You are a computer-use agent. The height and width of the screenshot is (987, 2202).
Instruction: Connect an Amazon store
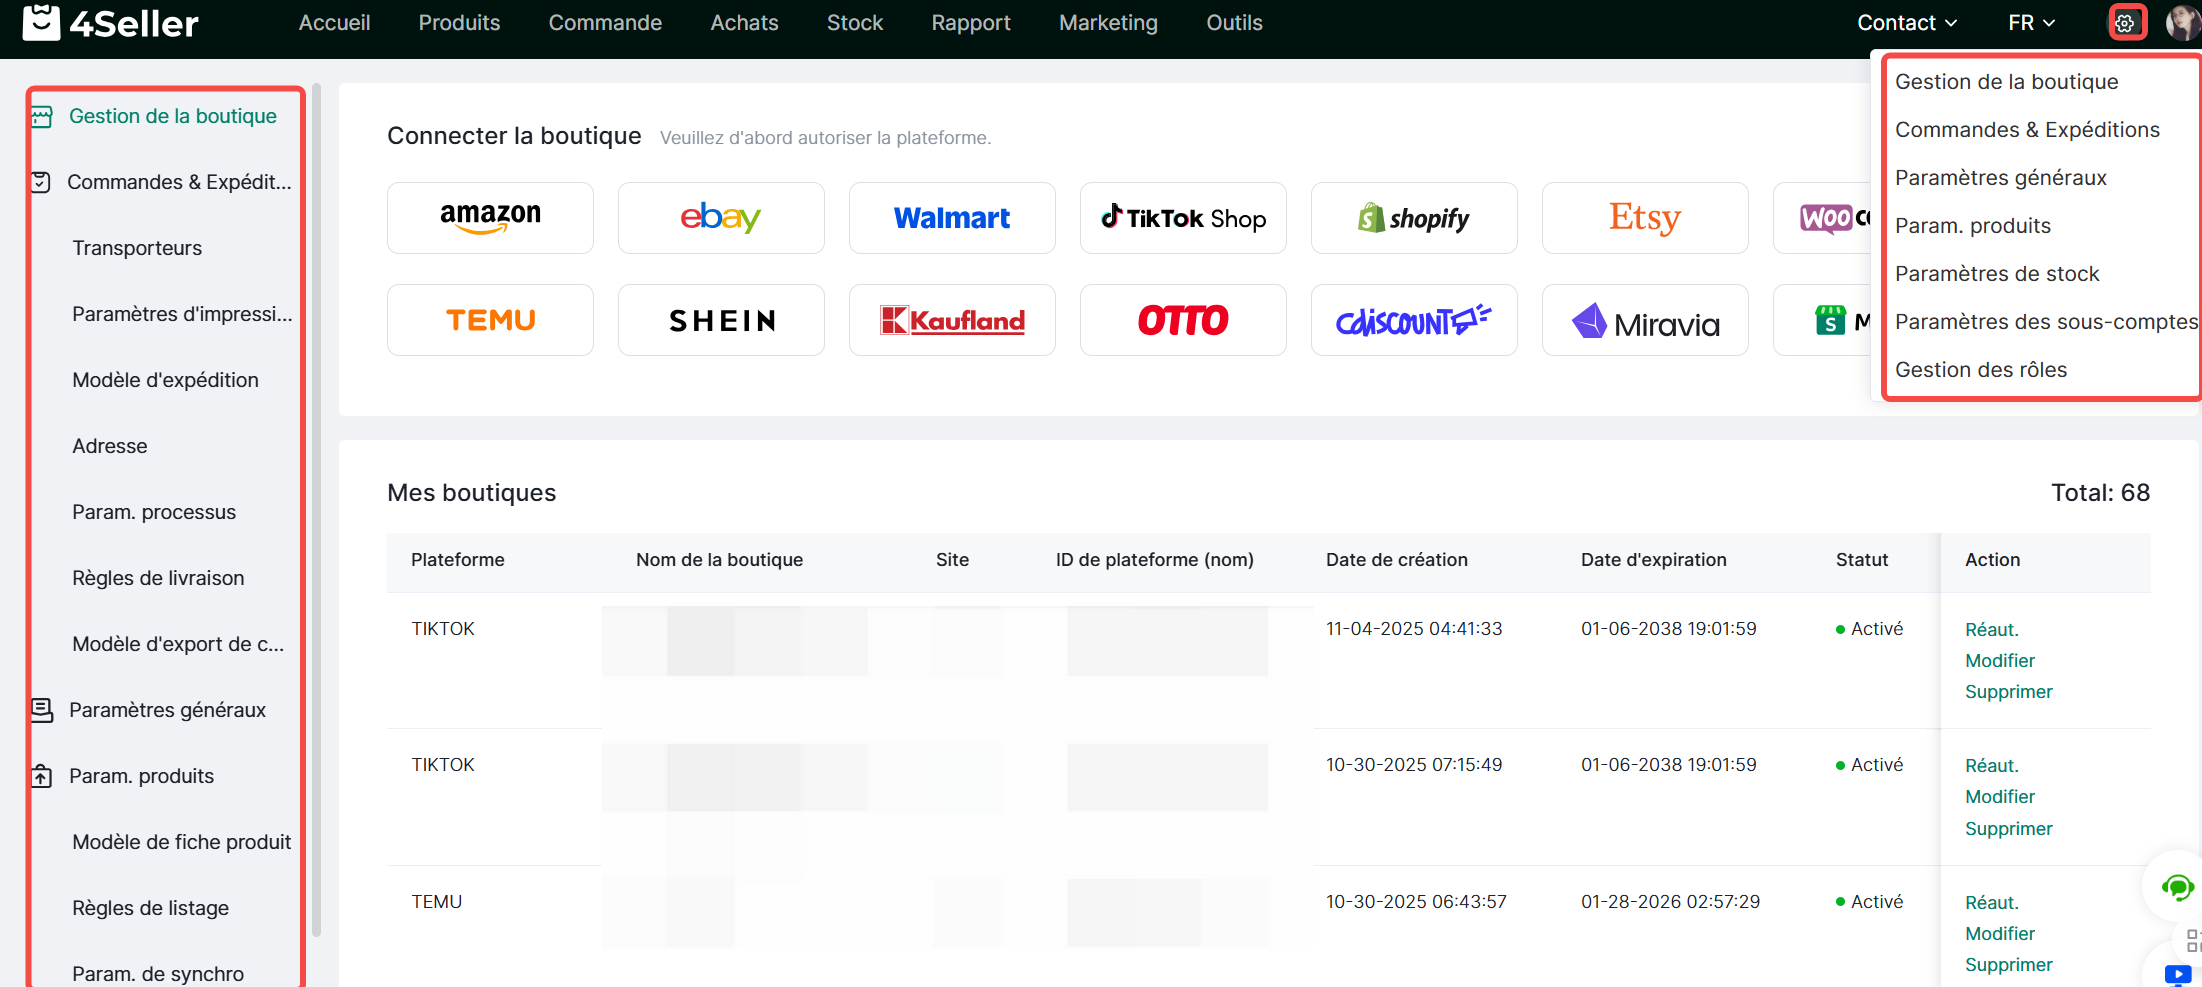[490, 218]
